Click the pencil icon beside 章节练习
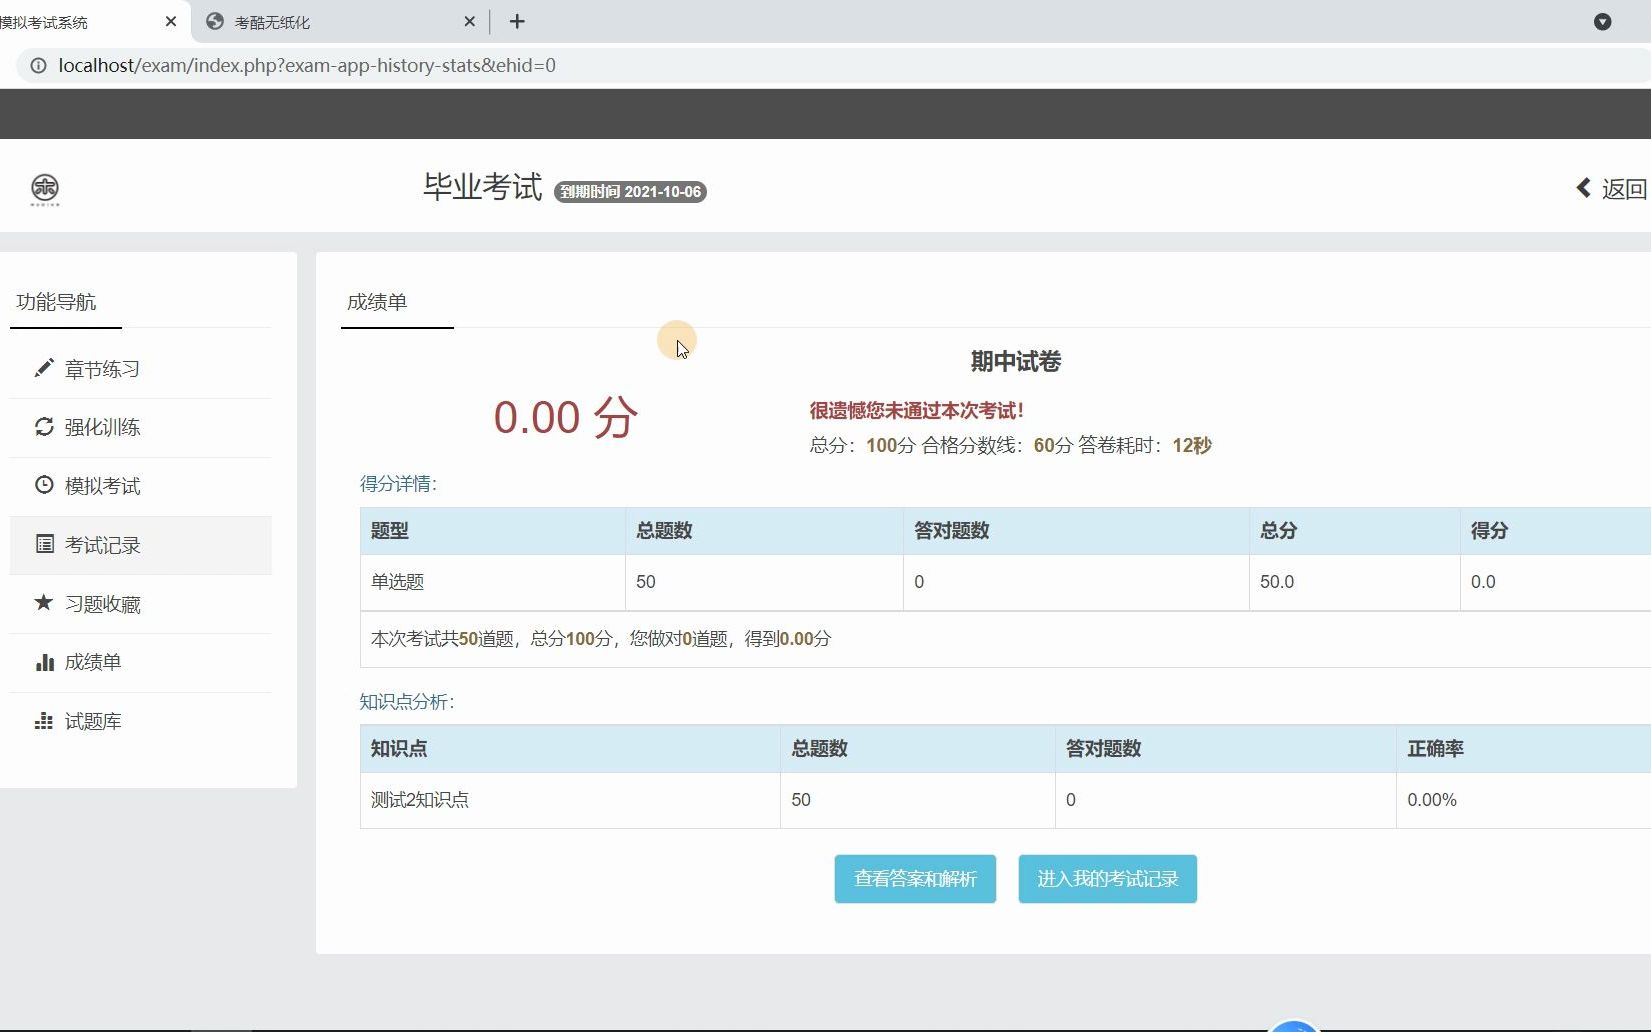1651x1032 pixels. point(43,368)
